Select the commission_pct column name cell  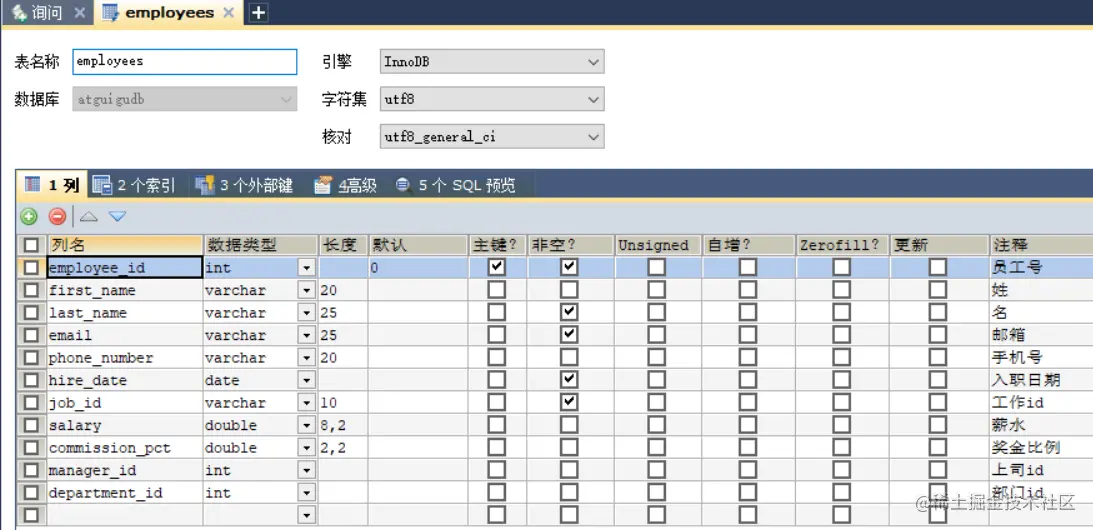pos(125,448)
